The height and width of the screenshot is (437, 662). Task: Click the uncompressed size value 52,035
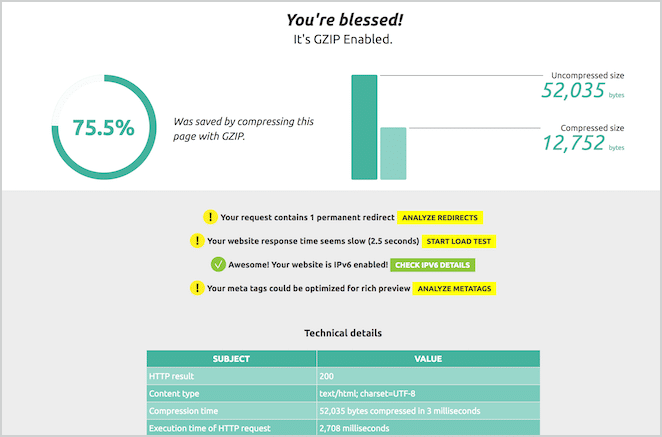click(573, 91)
